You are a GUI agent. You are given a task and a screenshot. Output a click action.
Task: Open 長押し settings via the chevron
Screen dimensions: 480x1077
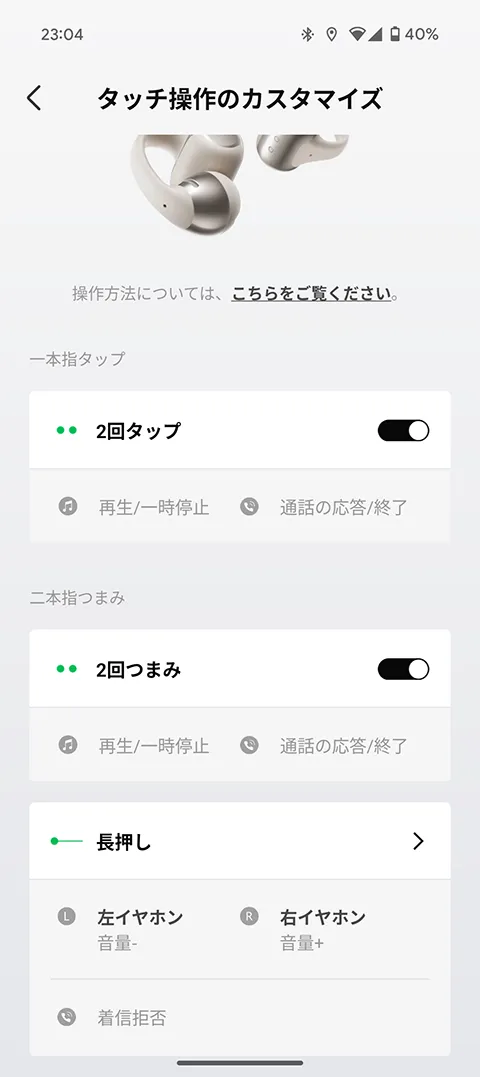[x=418, y=841]
